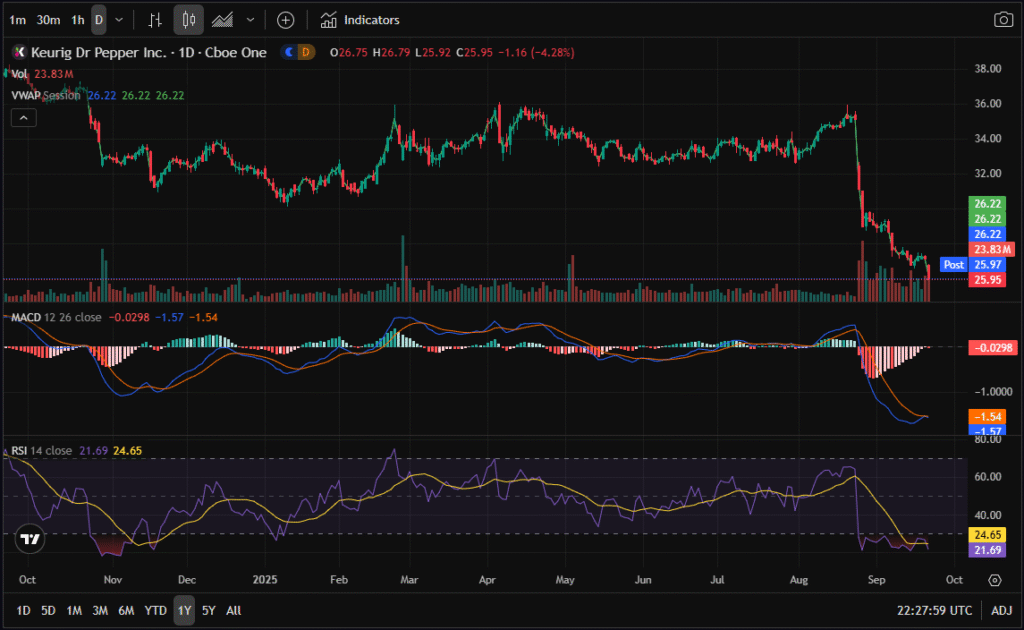Expand the chart style dropdown arrow
Screen dimensions: 1024x630
(250, 20)
